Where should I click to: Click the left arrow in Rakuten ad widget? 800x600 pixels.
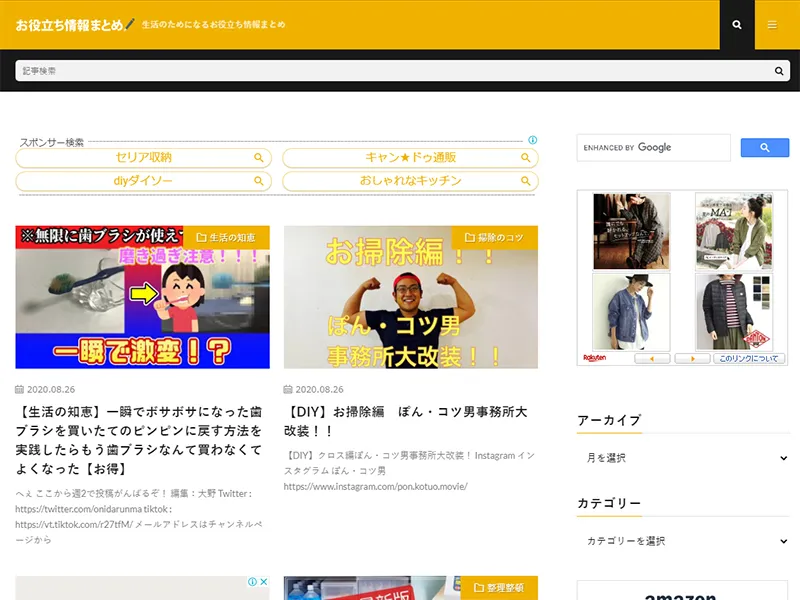tap(652, 358)
